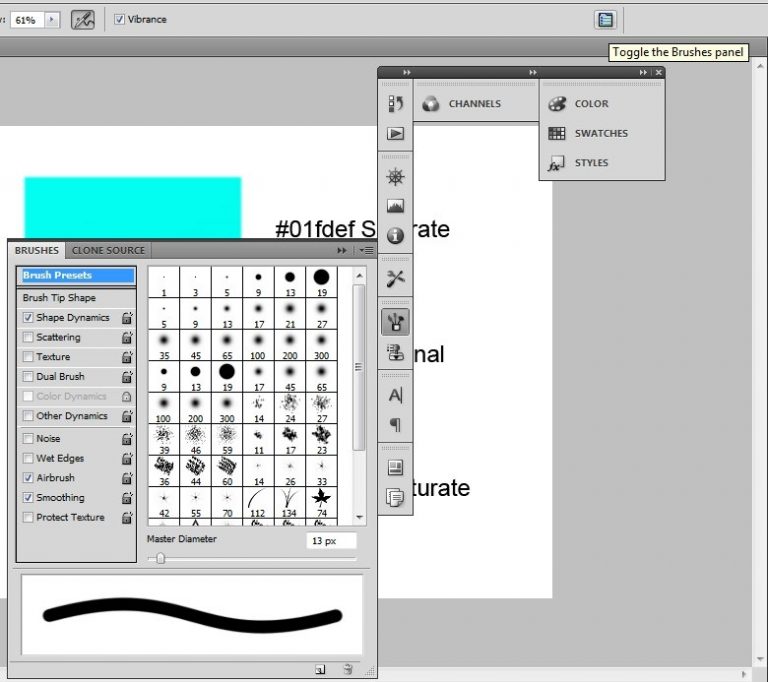Open the History panel icon in dock
The width and height of the screenshot is (768, 682).
click(395, 103)
